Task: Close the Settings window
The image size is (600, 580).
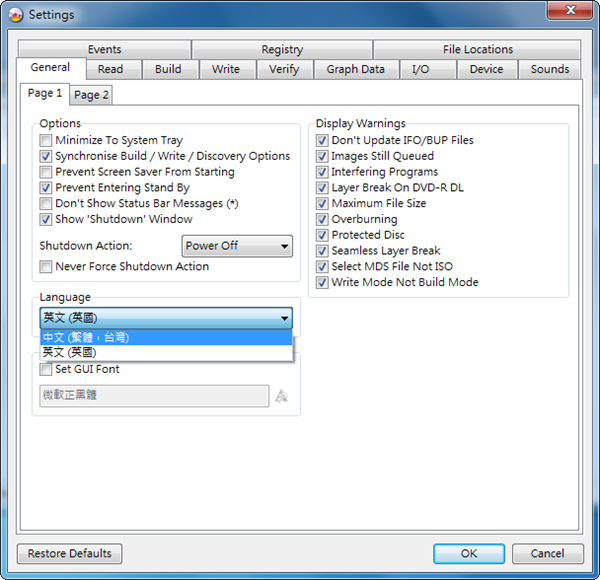Action: tap(570, 10)
